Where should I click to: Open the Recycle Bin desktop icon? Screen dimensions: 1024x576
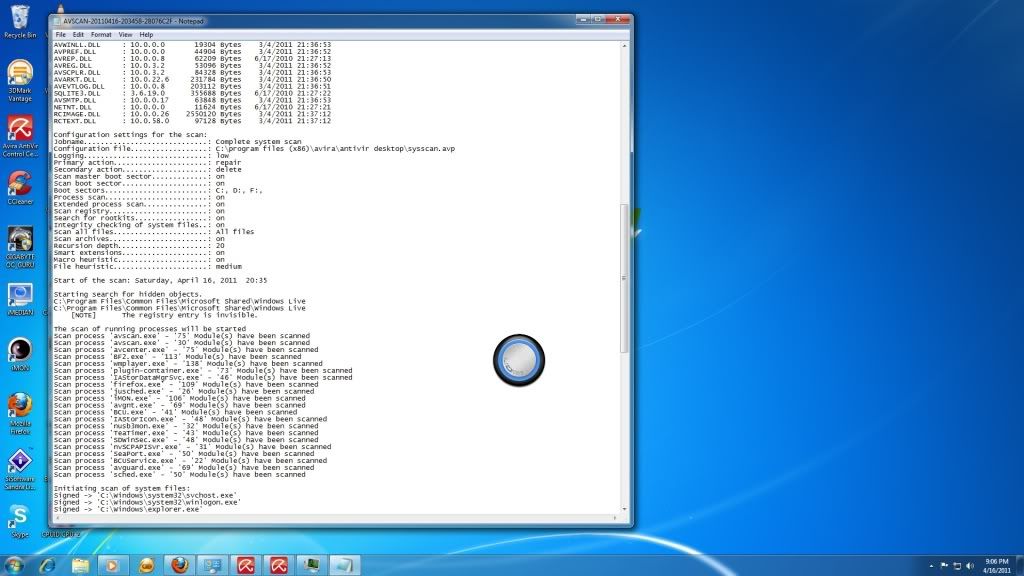[x=20, y=22]
